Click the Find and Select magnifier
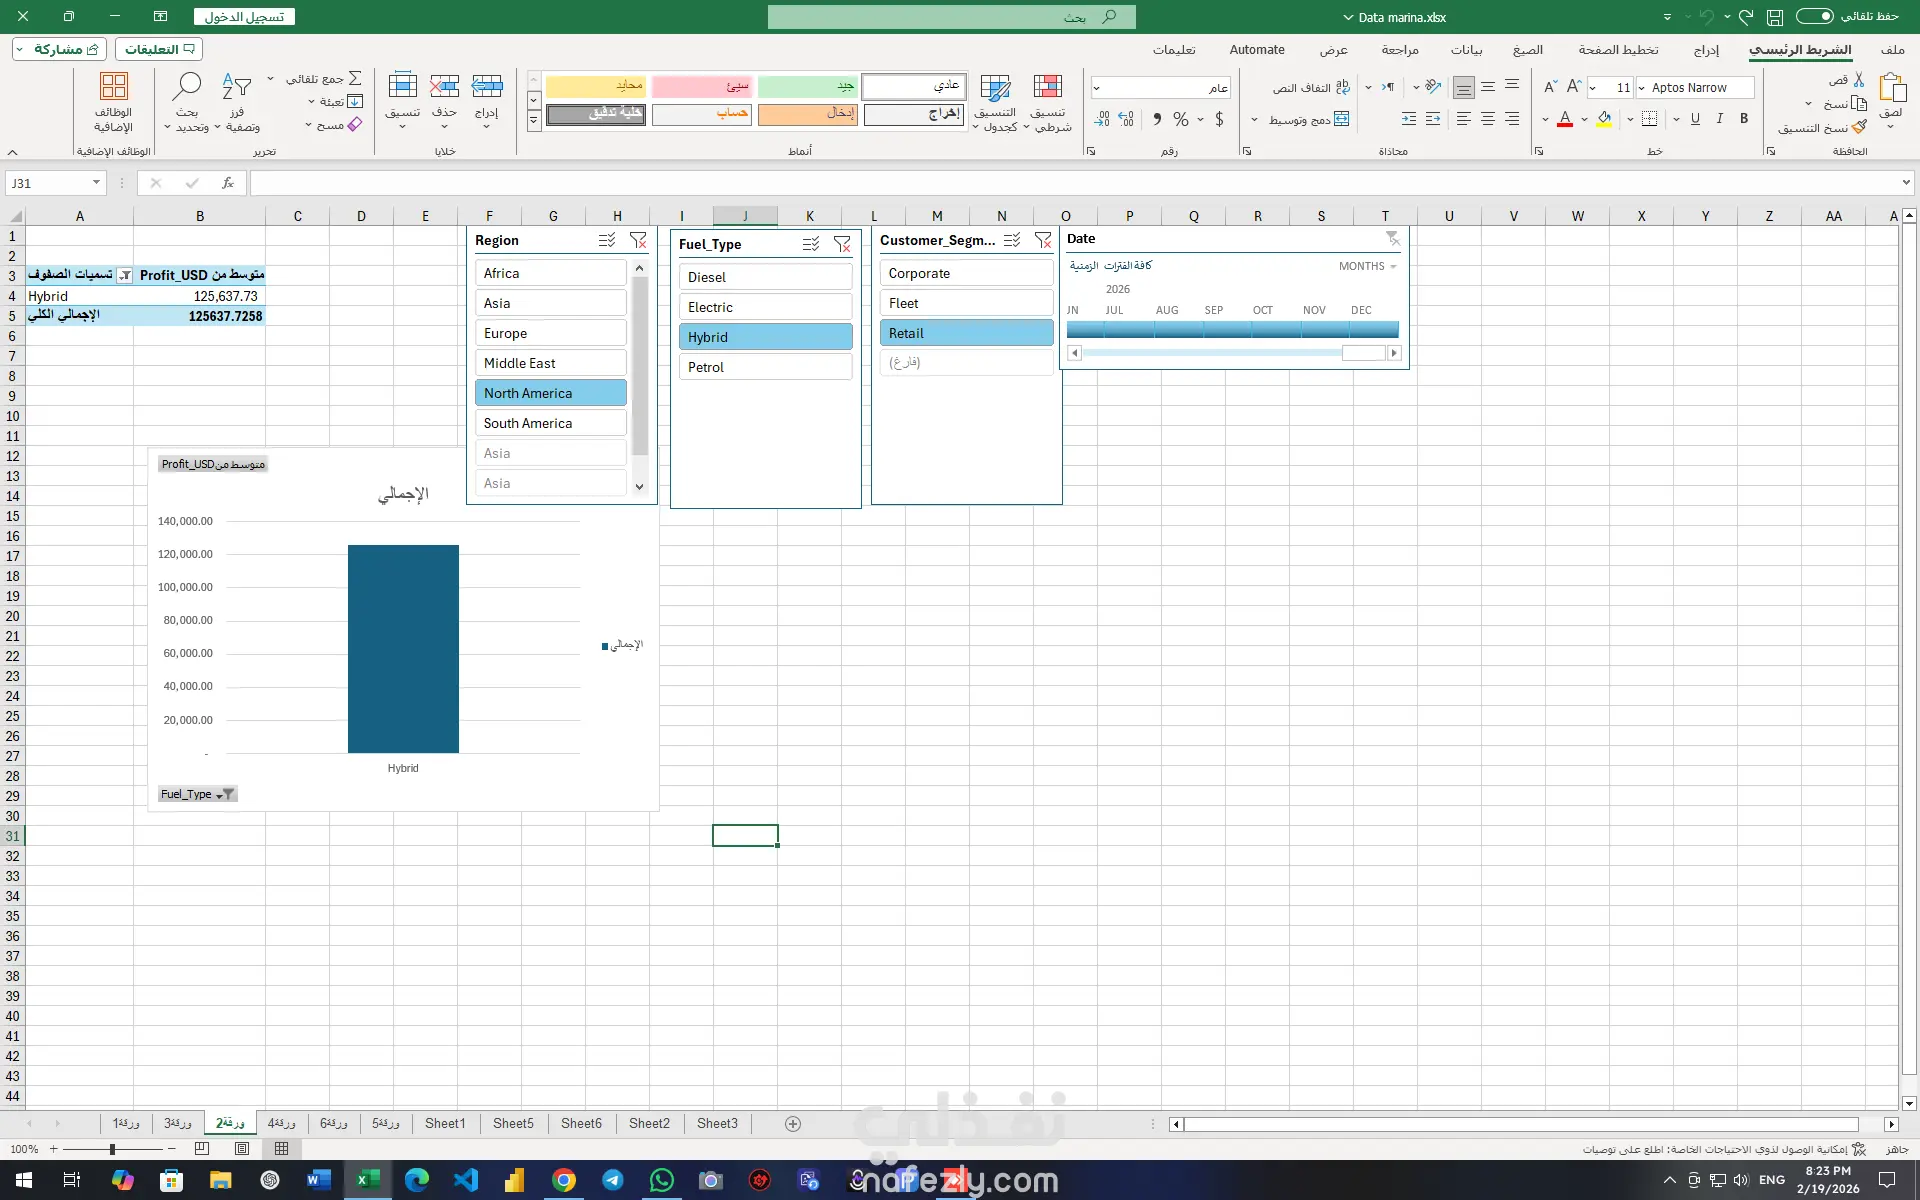 tap(187, 88)
